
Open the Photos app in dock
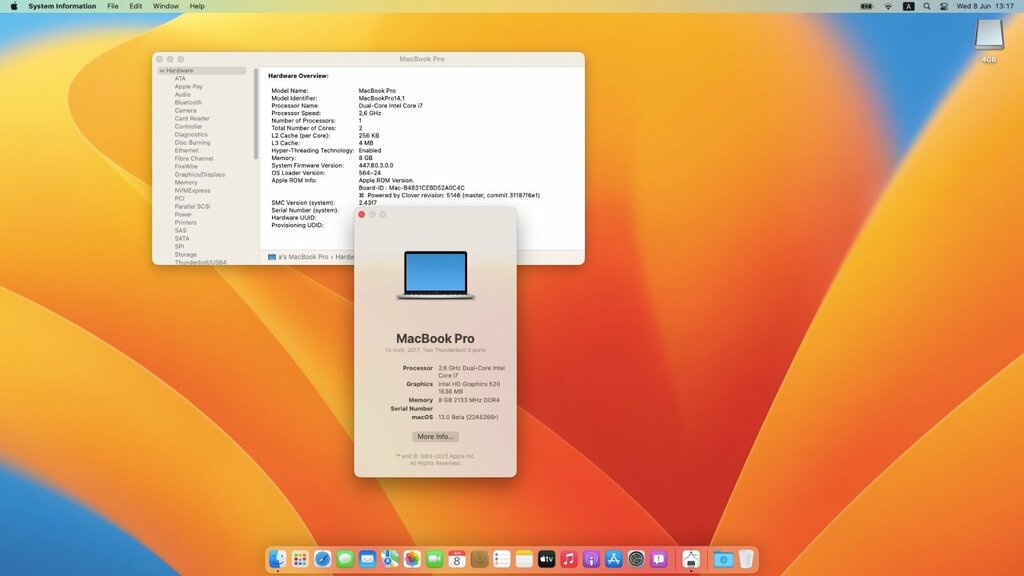coord(412,559)
